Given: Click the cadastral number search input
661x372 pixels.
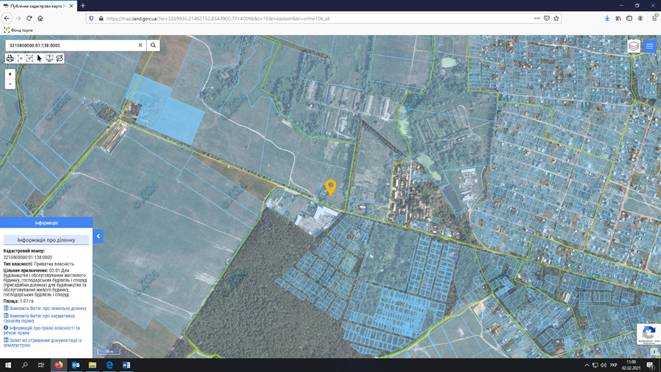Looking at the screenshot, I should tap(72, 45).
